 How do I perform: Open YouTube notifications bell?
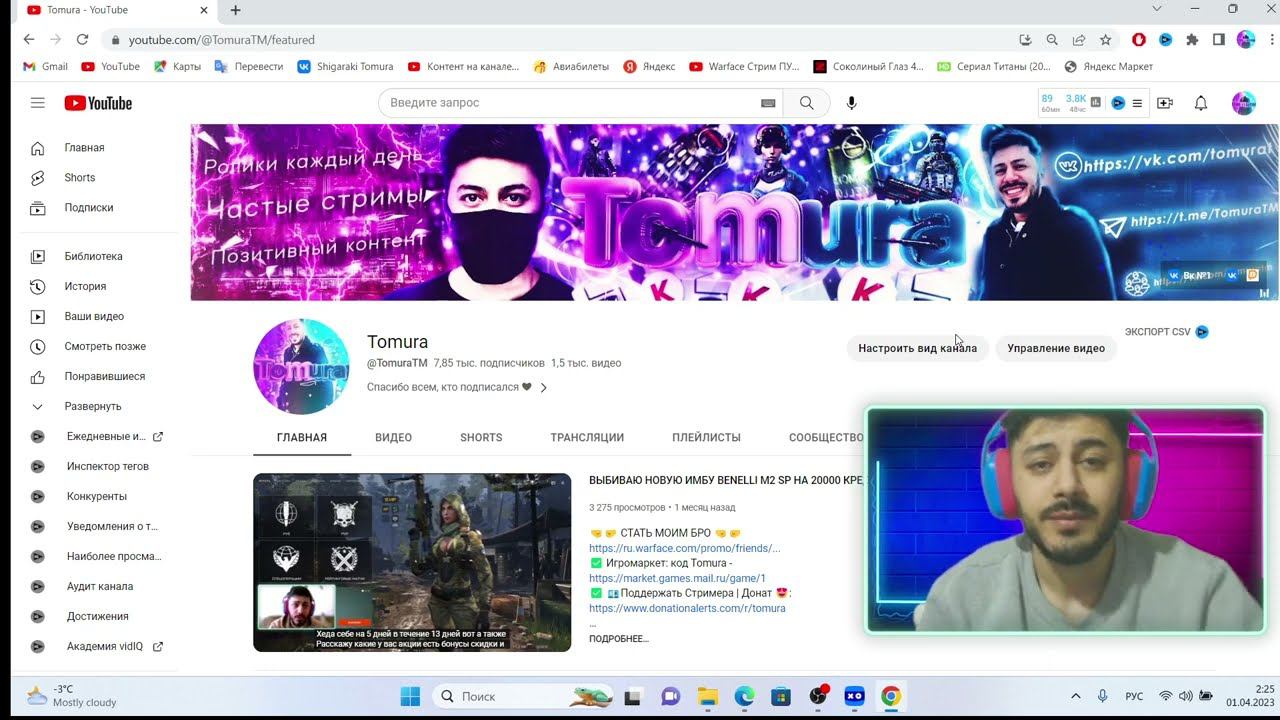(x=1201, y=103)
